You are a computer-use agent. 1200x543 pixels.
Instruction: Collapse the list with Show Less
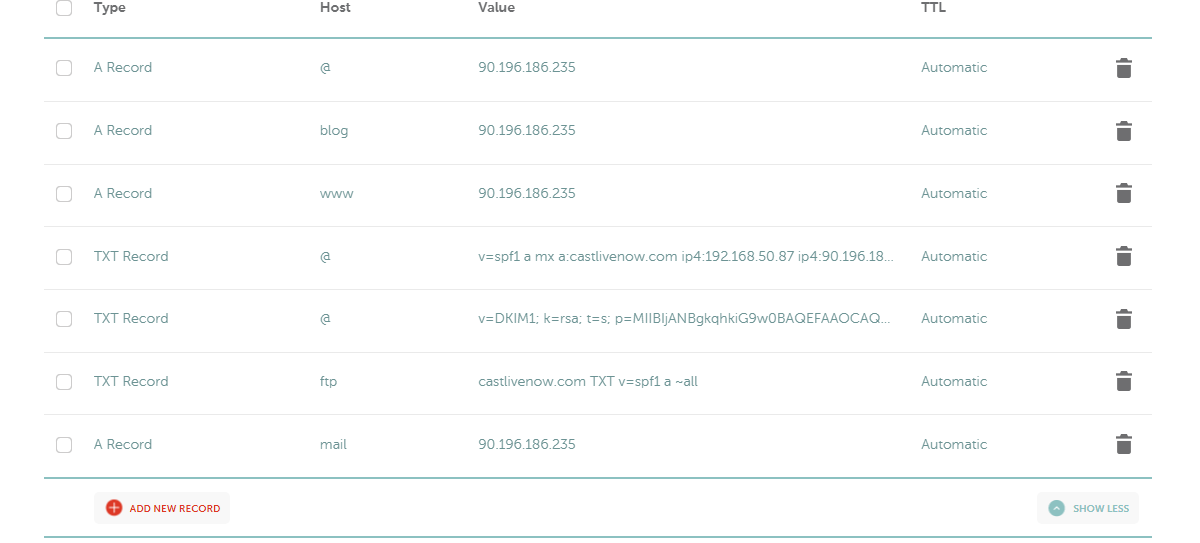coord(1088,508)
